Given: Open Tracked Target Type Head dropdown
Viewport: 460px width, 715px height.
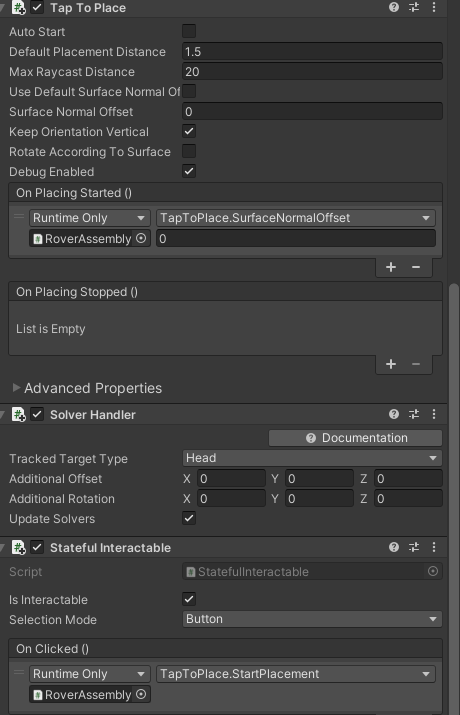Looking at the screenshot, I should [x=312, y=458].
